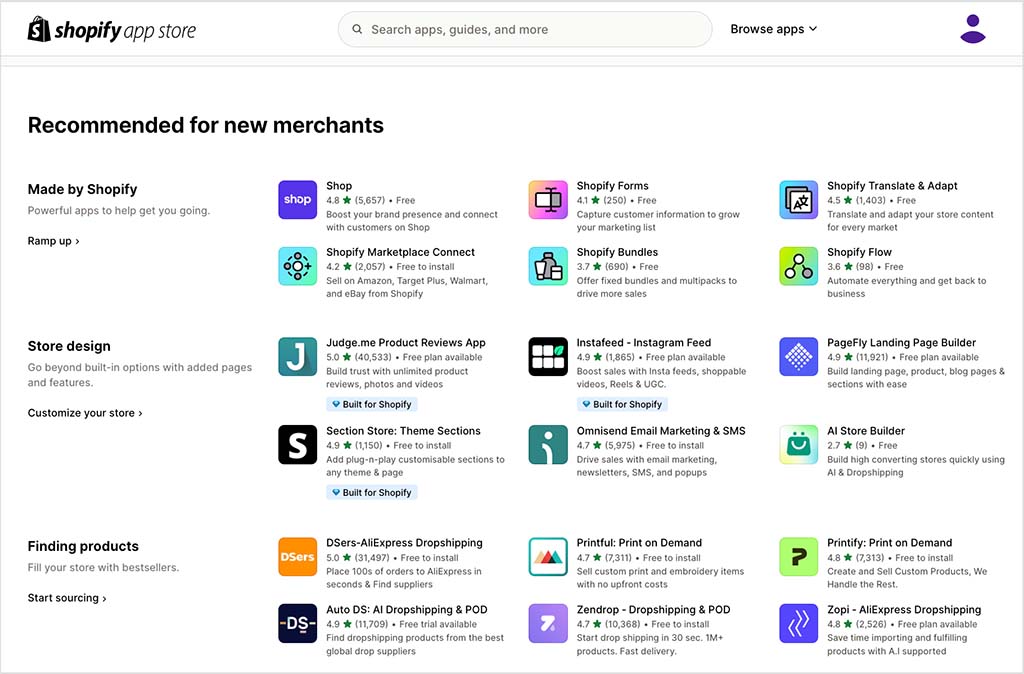Open Instafeed - Instagram Feed title
The image size is (1024, 674).
[644, 343]
